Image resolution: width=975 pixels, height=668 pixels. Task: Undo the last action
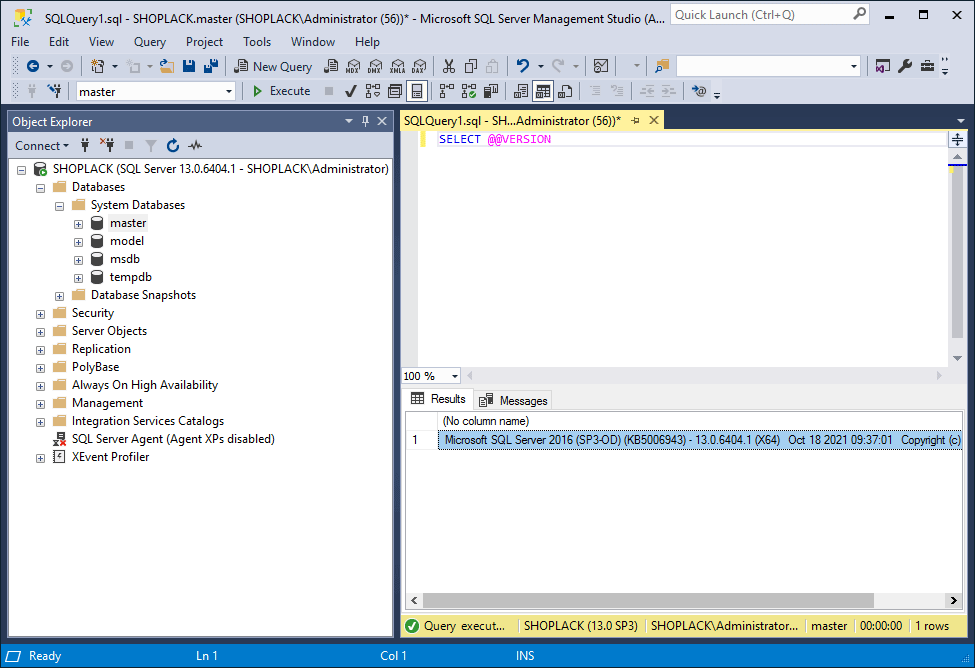(x=522, y=66)
